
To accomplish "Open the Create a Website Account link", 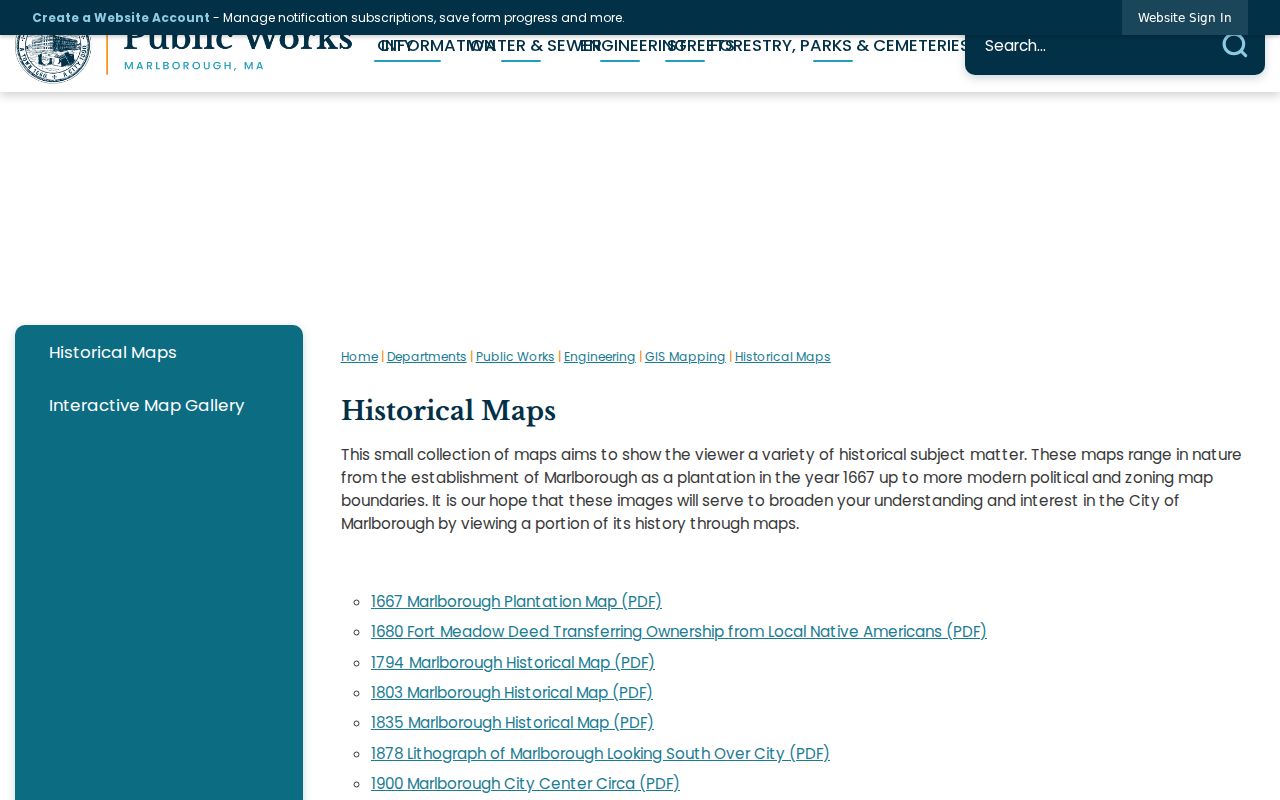I will pos(121,17).
